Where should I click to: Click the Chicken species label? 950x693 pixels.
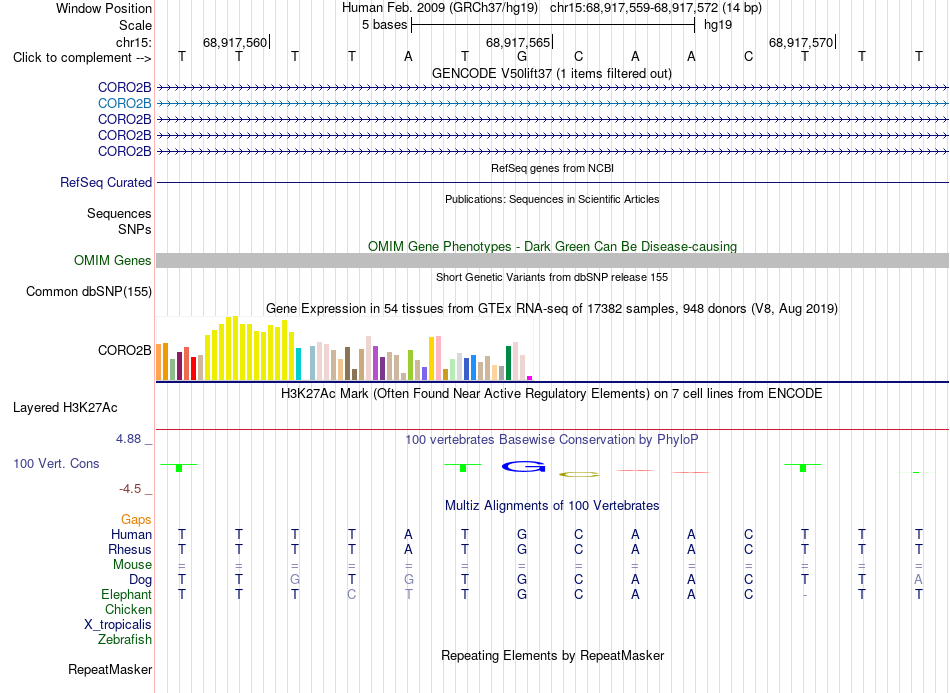(128, 609)
